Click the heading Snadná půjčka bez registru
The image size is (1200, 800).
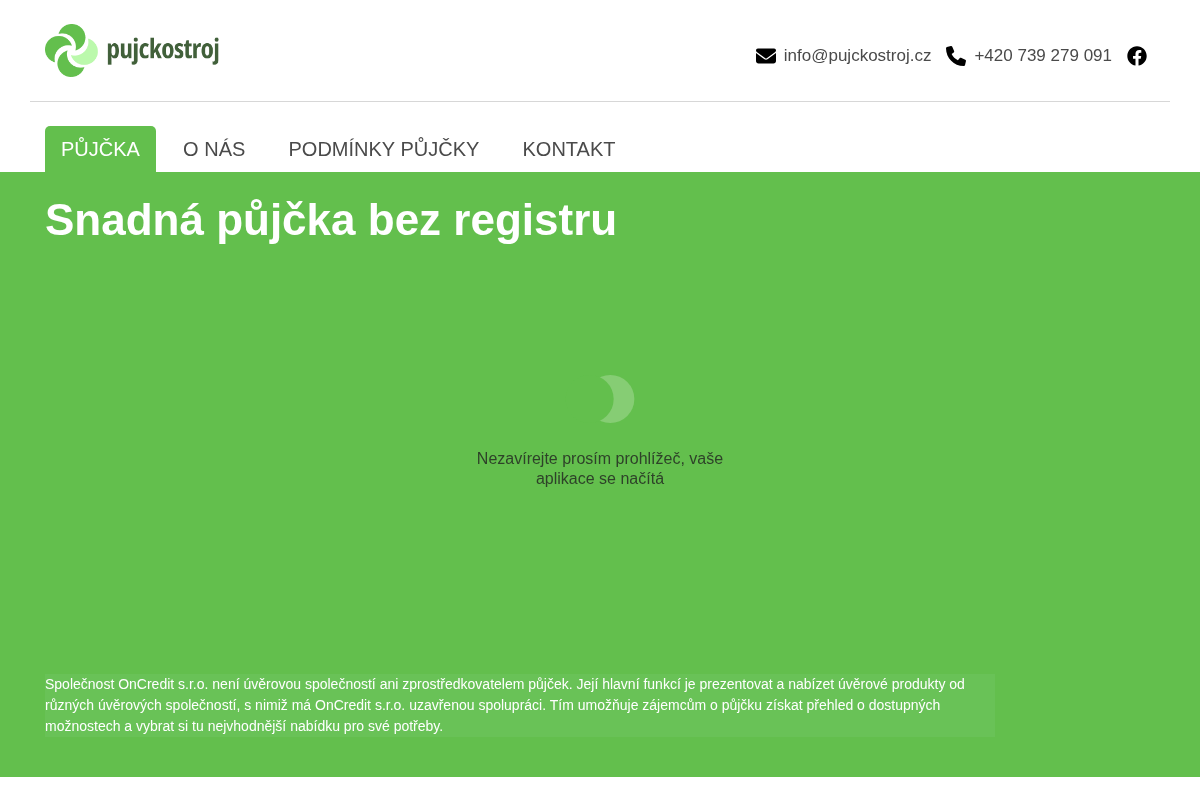pos(331,220)
